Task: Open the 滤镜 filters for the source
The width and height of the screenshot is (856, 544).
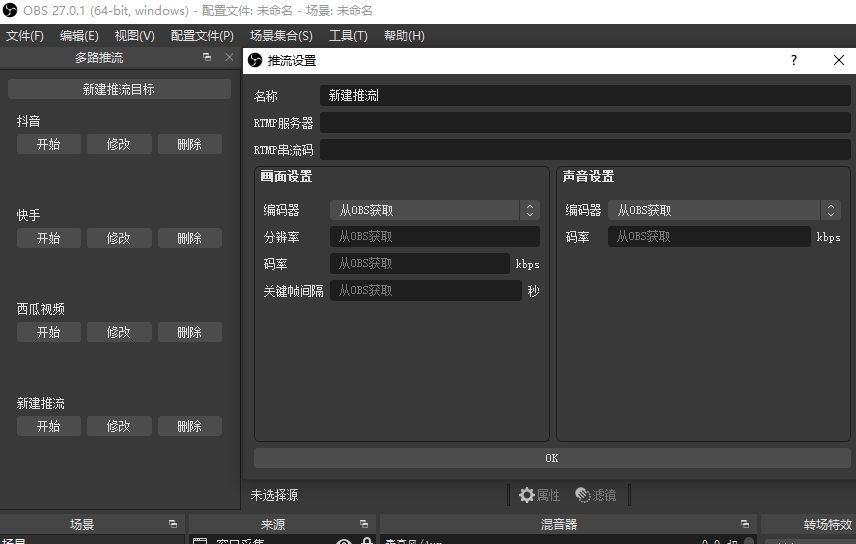Action: 596,495
